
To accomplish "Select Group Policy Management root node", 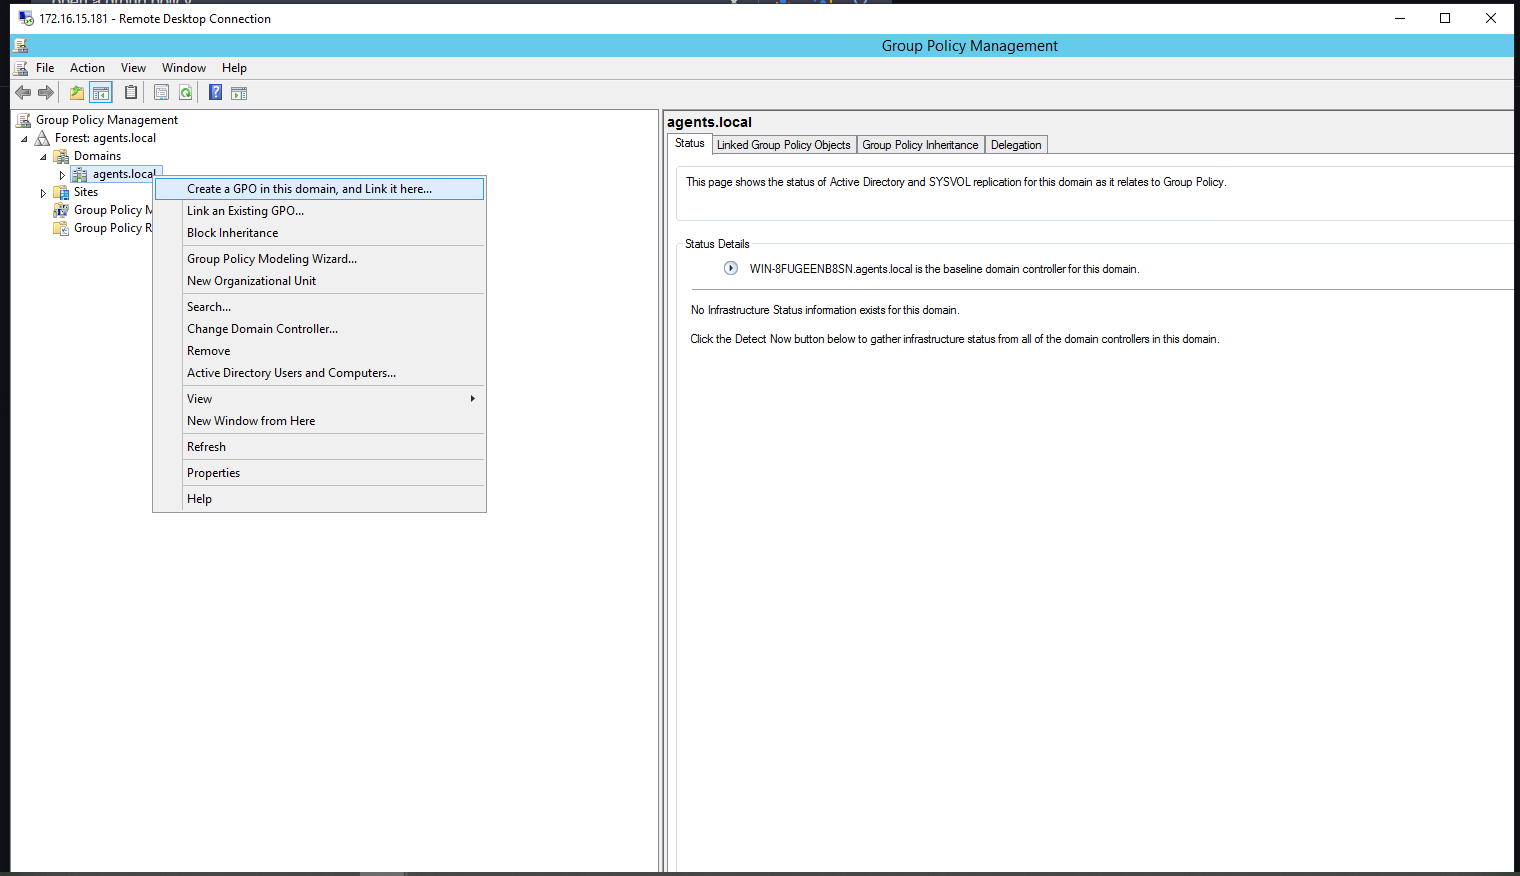I will coord(107,120).
